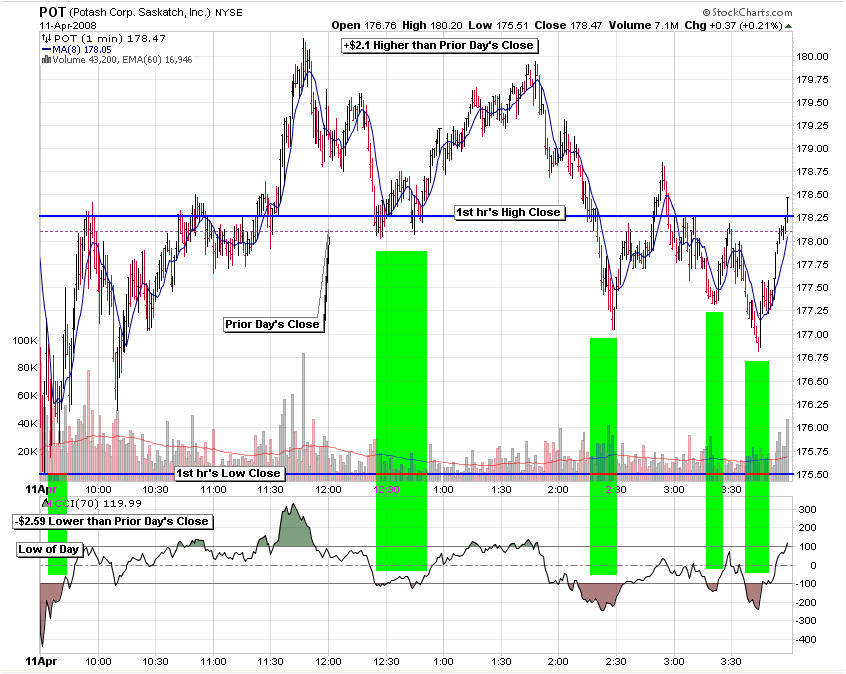Click the 1:00 time label below the CCI panel
This screenshot has height=674, width=846.
point(444,662)
